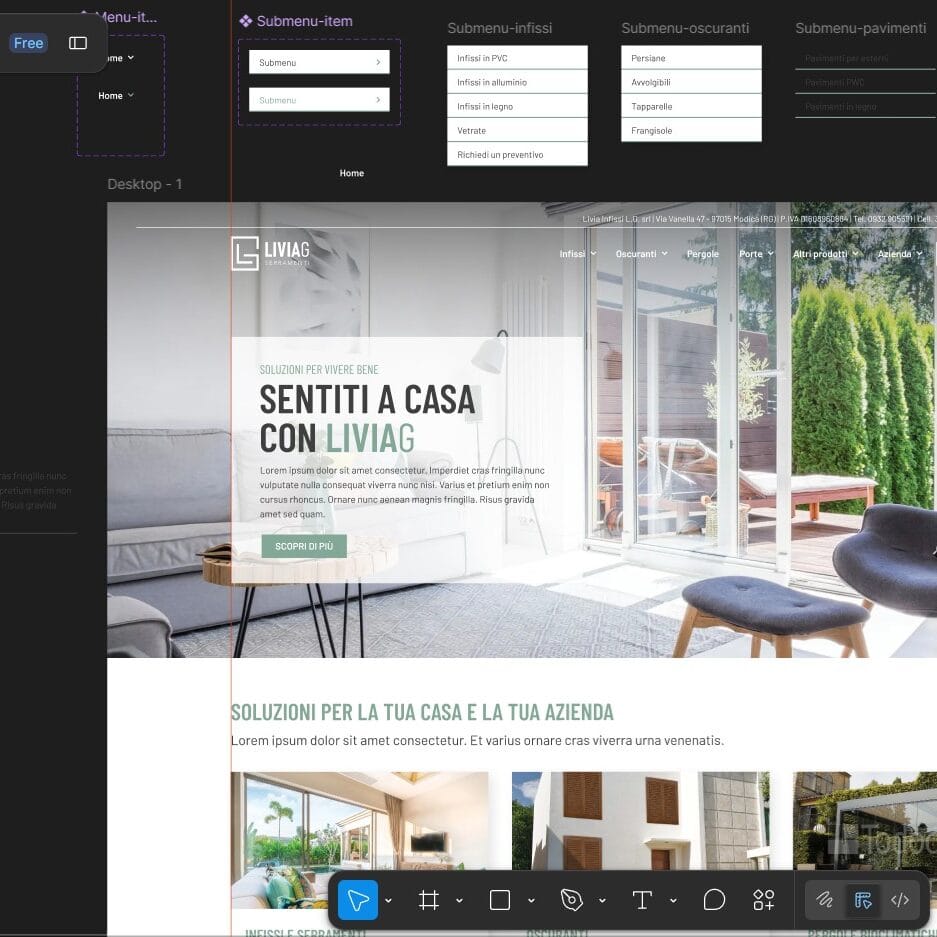Expand the Azienda nav menu chevron
Viewport: 937px width, 937px height.
pos(919,254)
